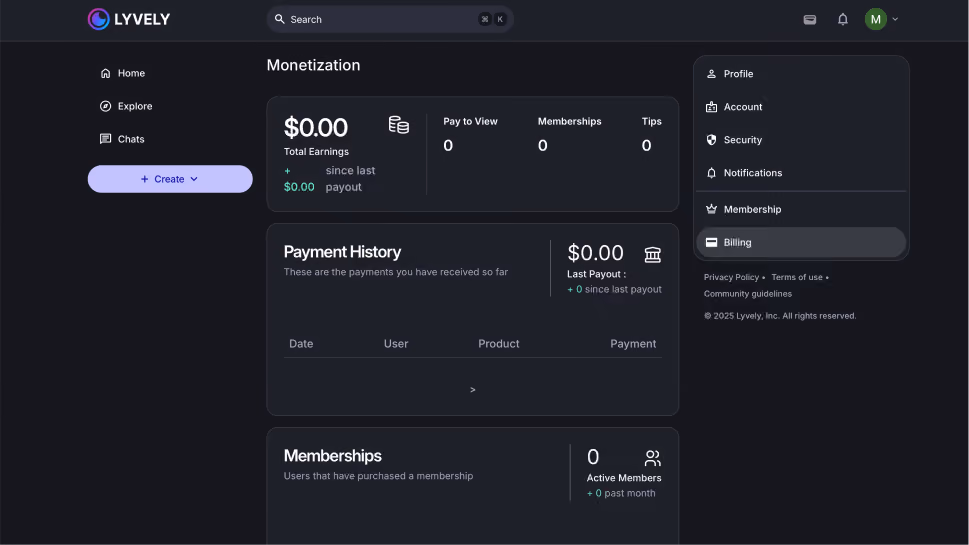Click the Account badge icon
Viewport: 969px width, 545px height.
(x=711, y=107)
